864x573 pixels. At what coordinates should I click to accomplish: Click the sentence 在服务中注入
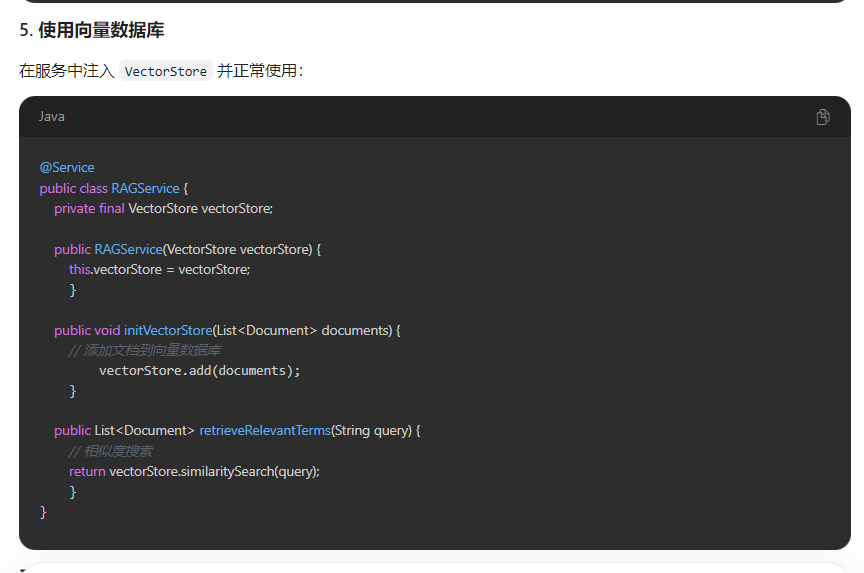[67, 71]
